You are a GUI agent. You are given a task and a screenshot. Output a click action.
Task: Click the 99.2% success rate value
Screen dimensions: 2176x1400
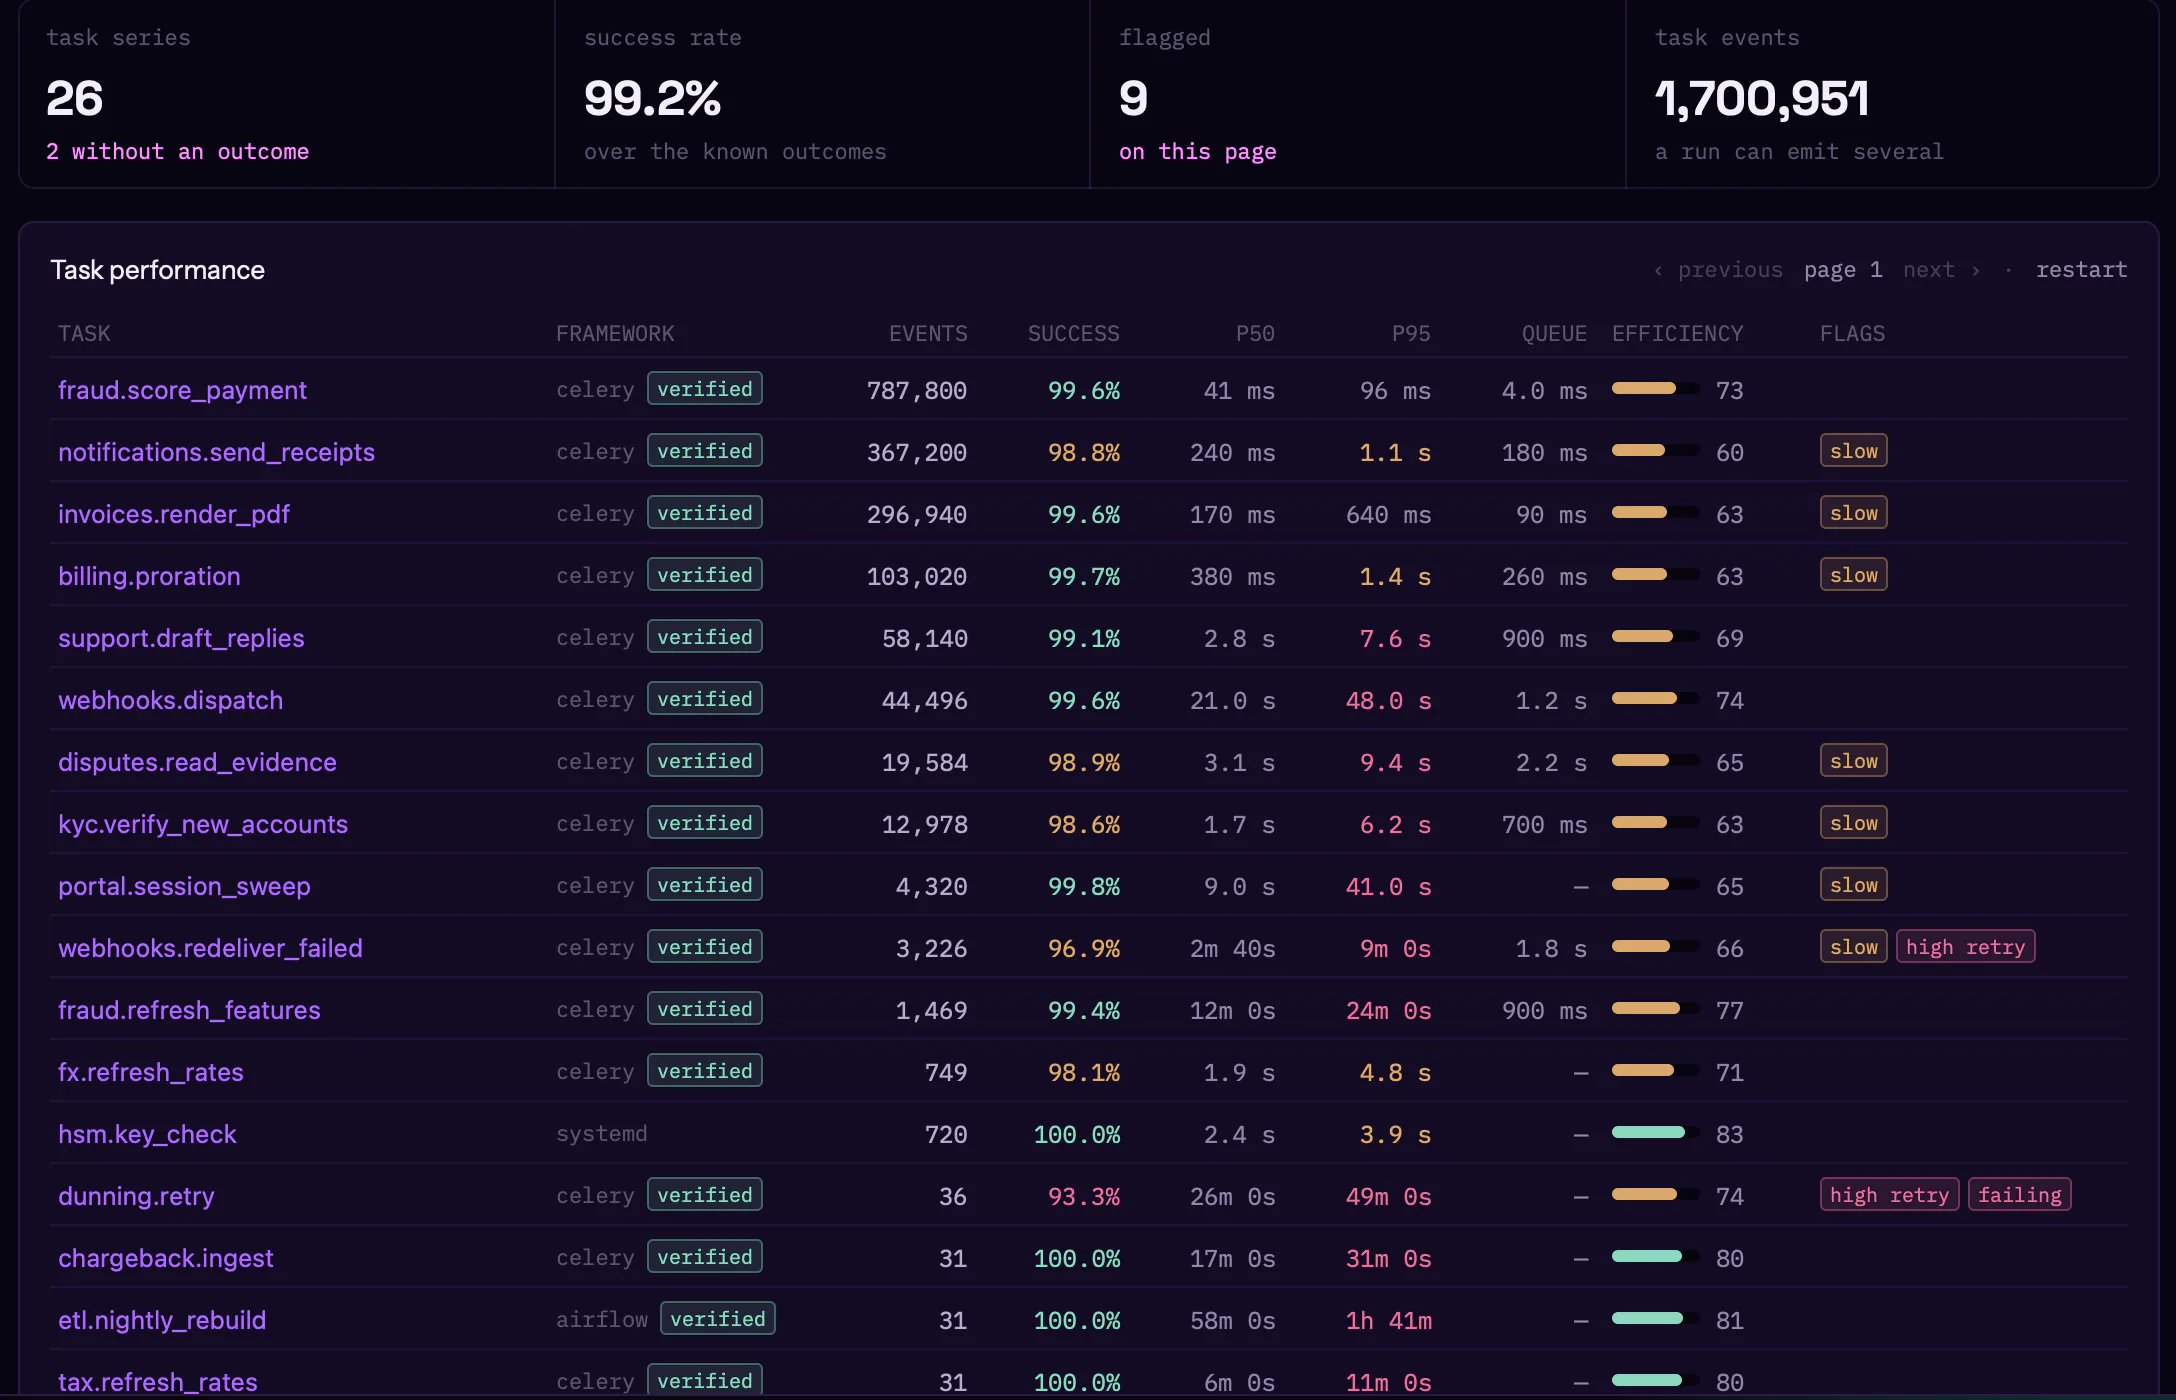click(652, 98)
